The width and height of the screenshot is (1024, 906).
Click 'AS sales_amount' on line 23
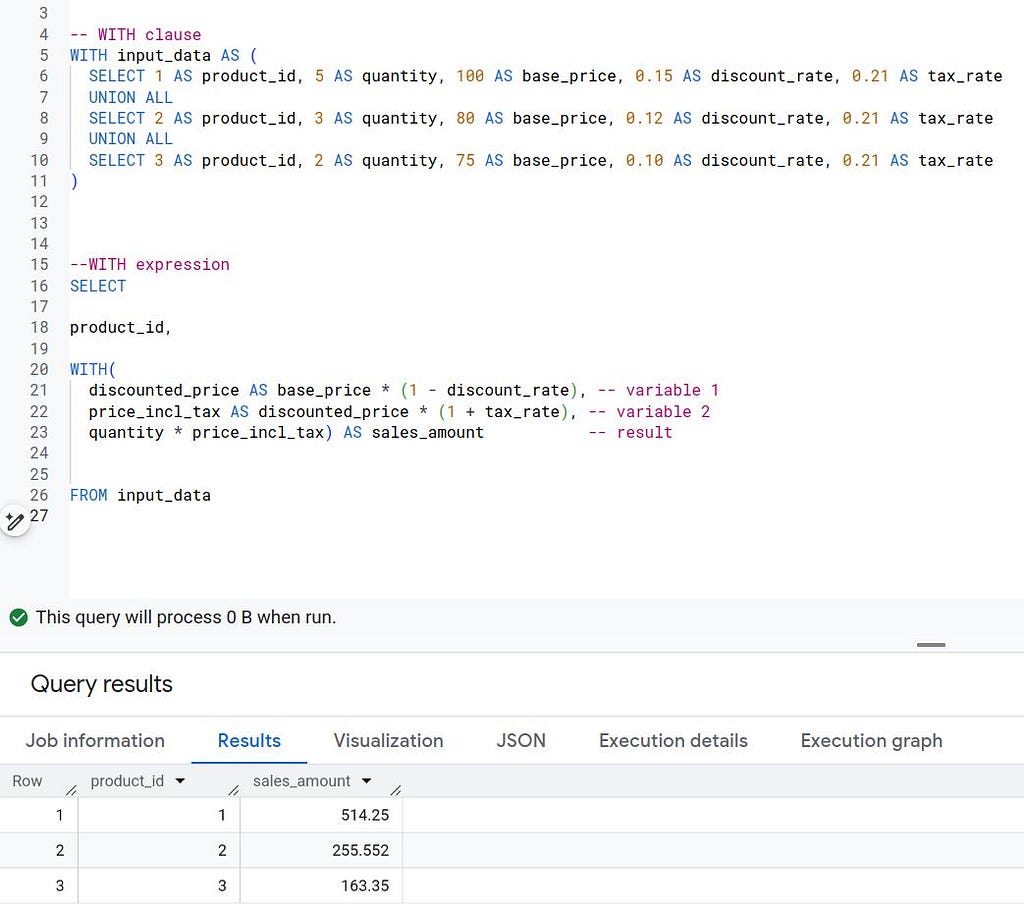coord(414,432)
